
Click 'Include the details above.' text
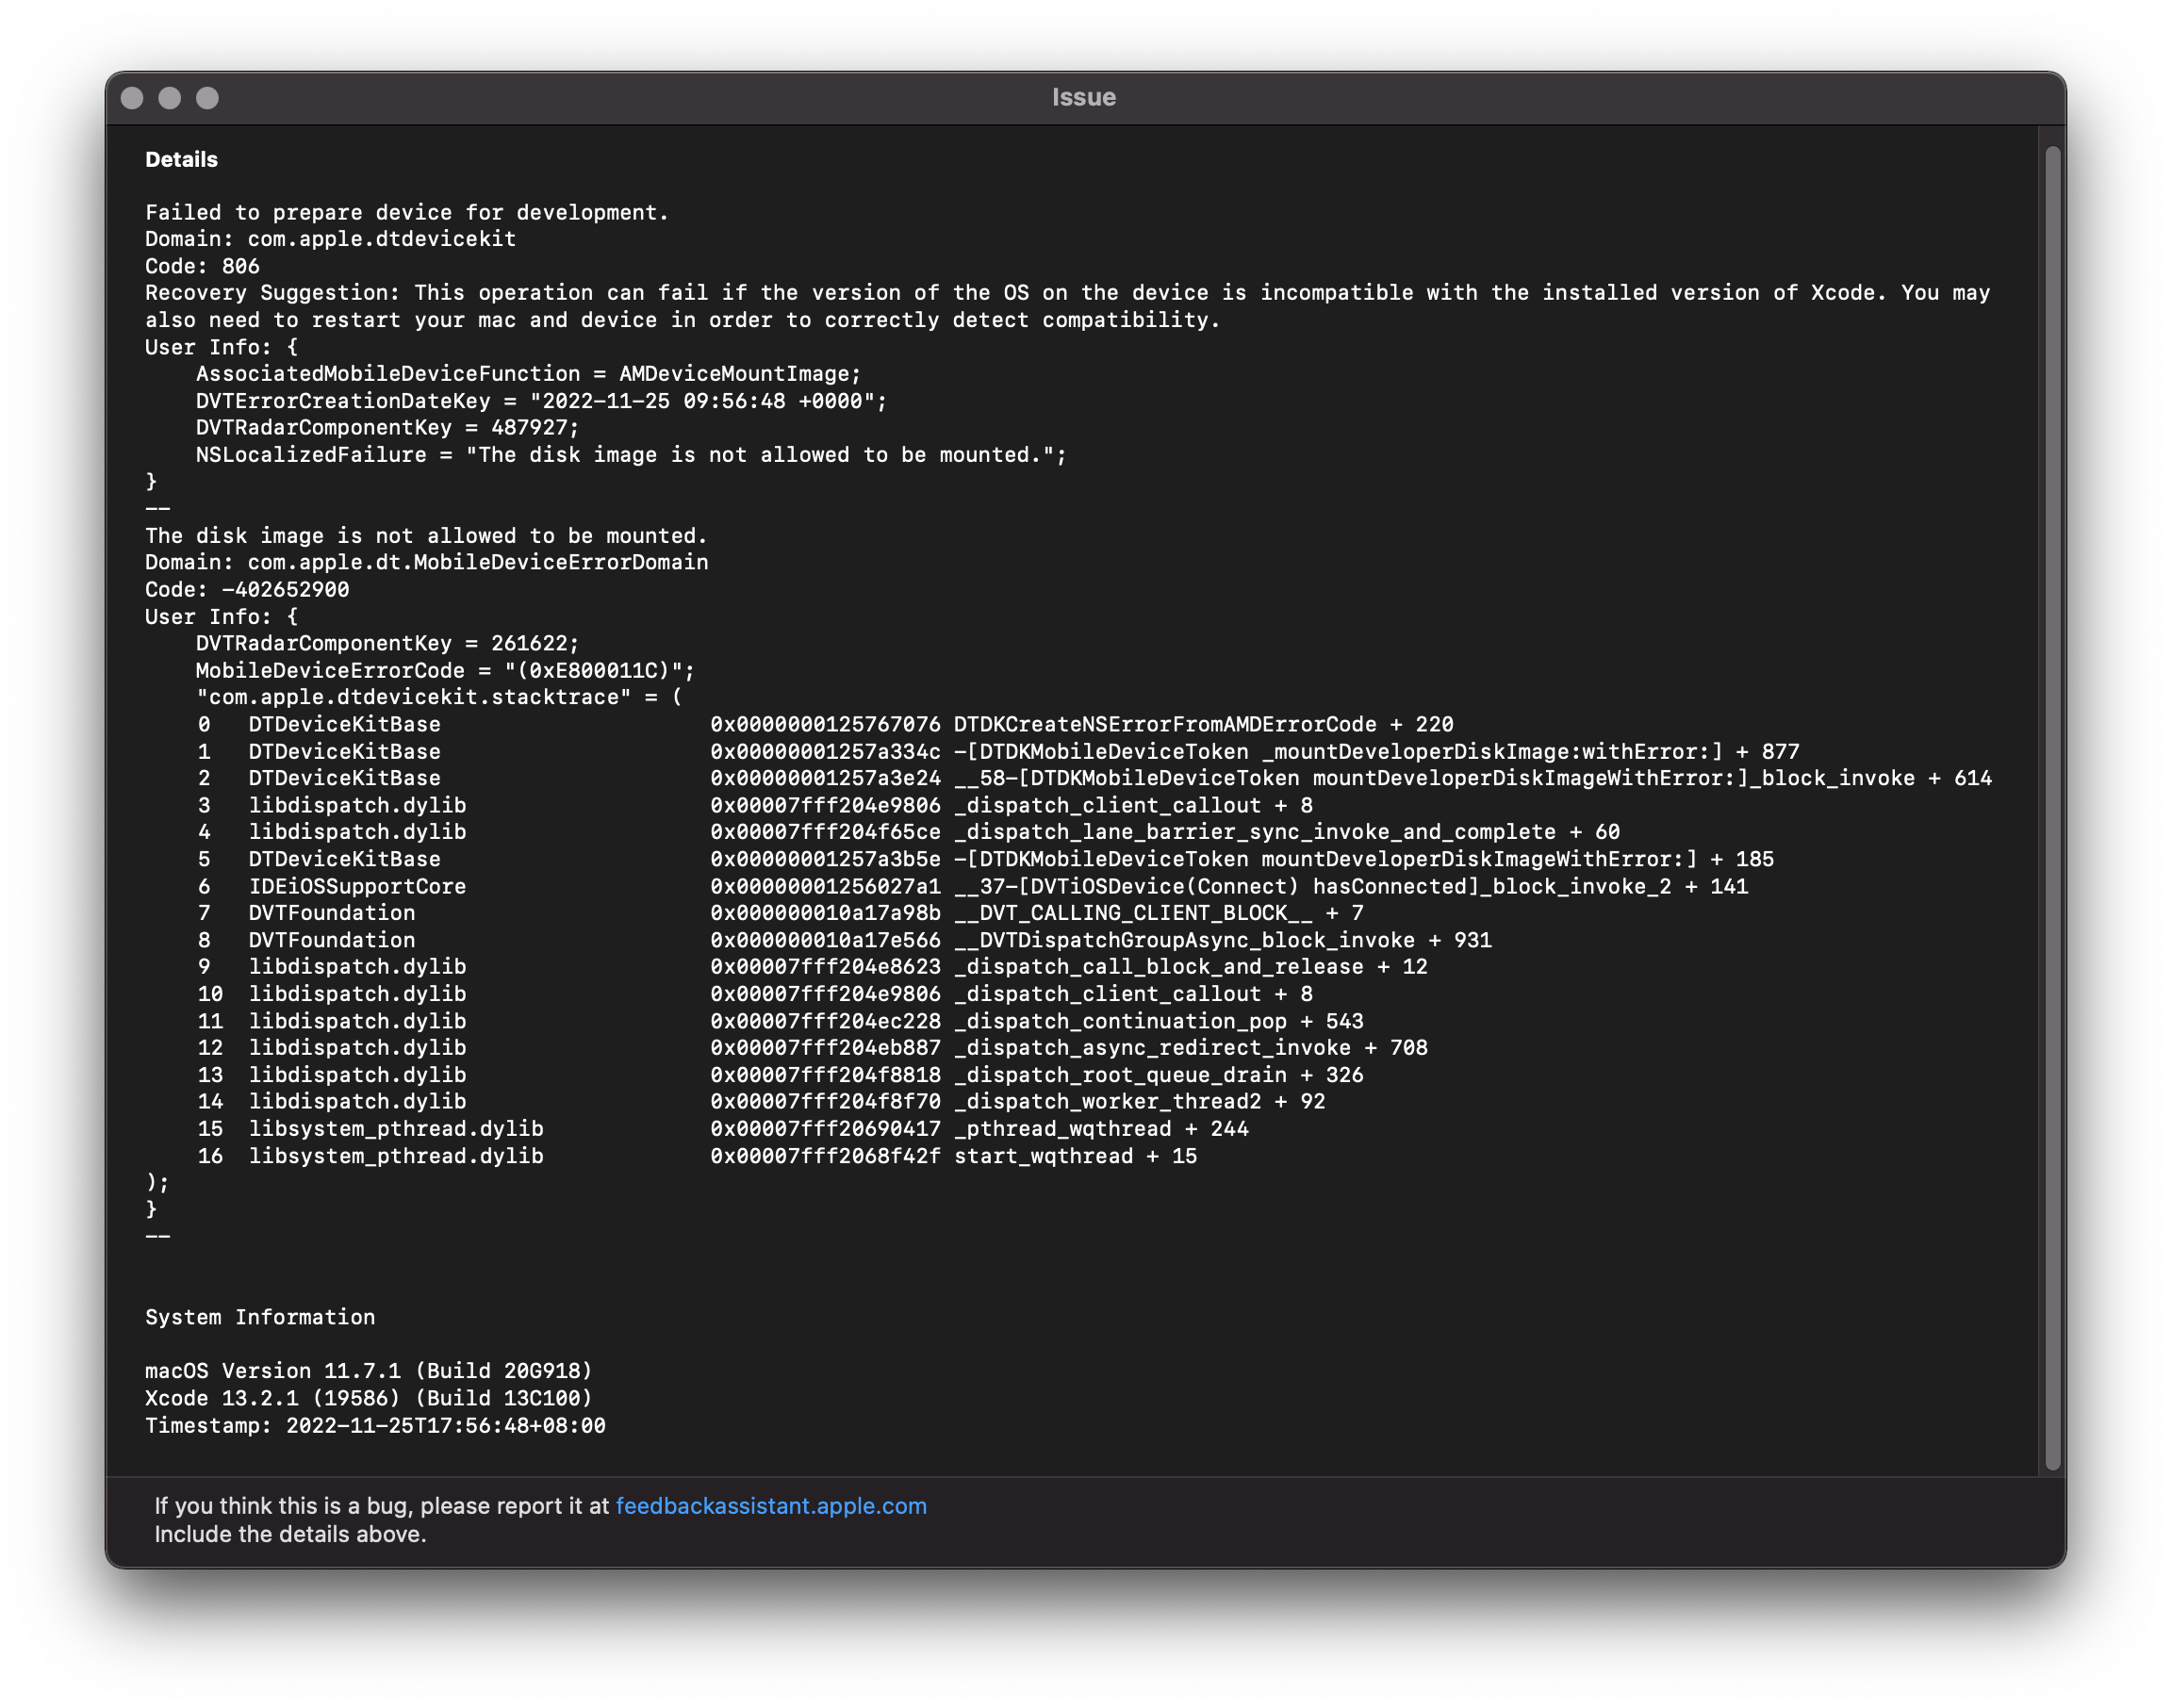point(290,1534)
